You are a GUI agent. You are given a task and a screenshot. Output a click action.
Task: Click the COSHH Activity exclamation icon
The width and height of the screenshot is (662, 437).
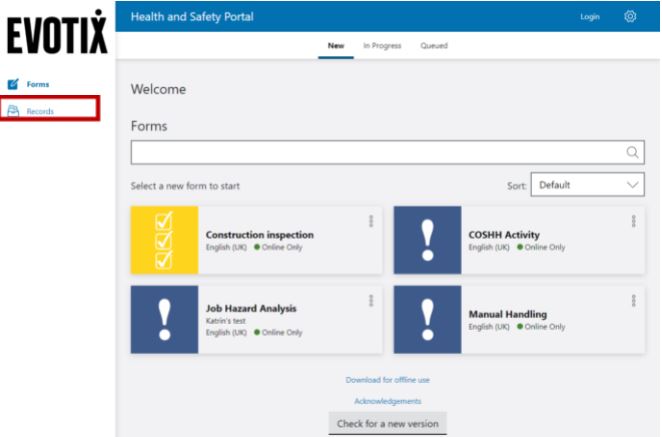[x=427, y=240]
